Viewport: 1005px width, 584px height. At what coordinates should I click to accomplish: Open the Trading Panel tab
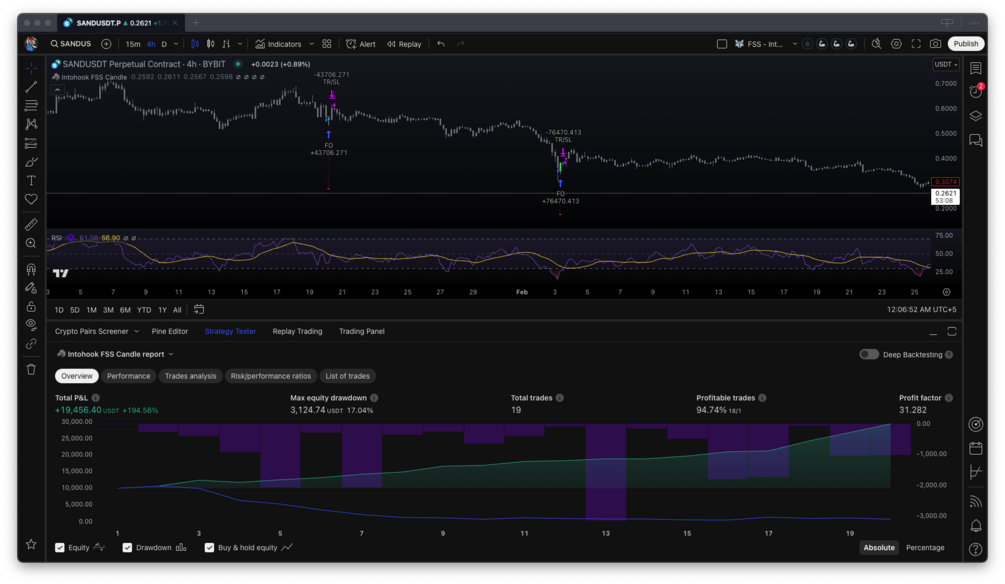(361, 331)
